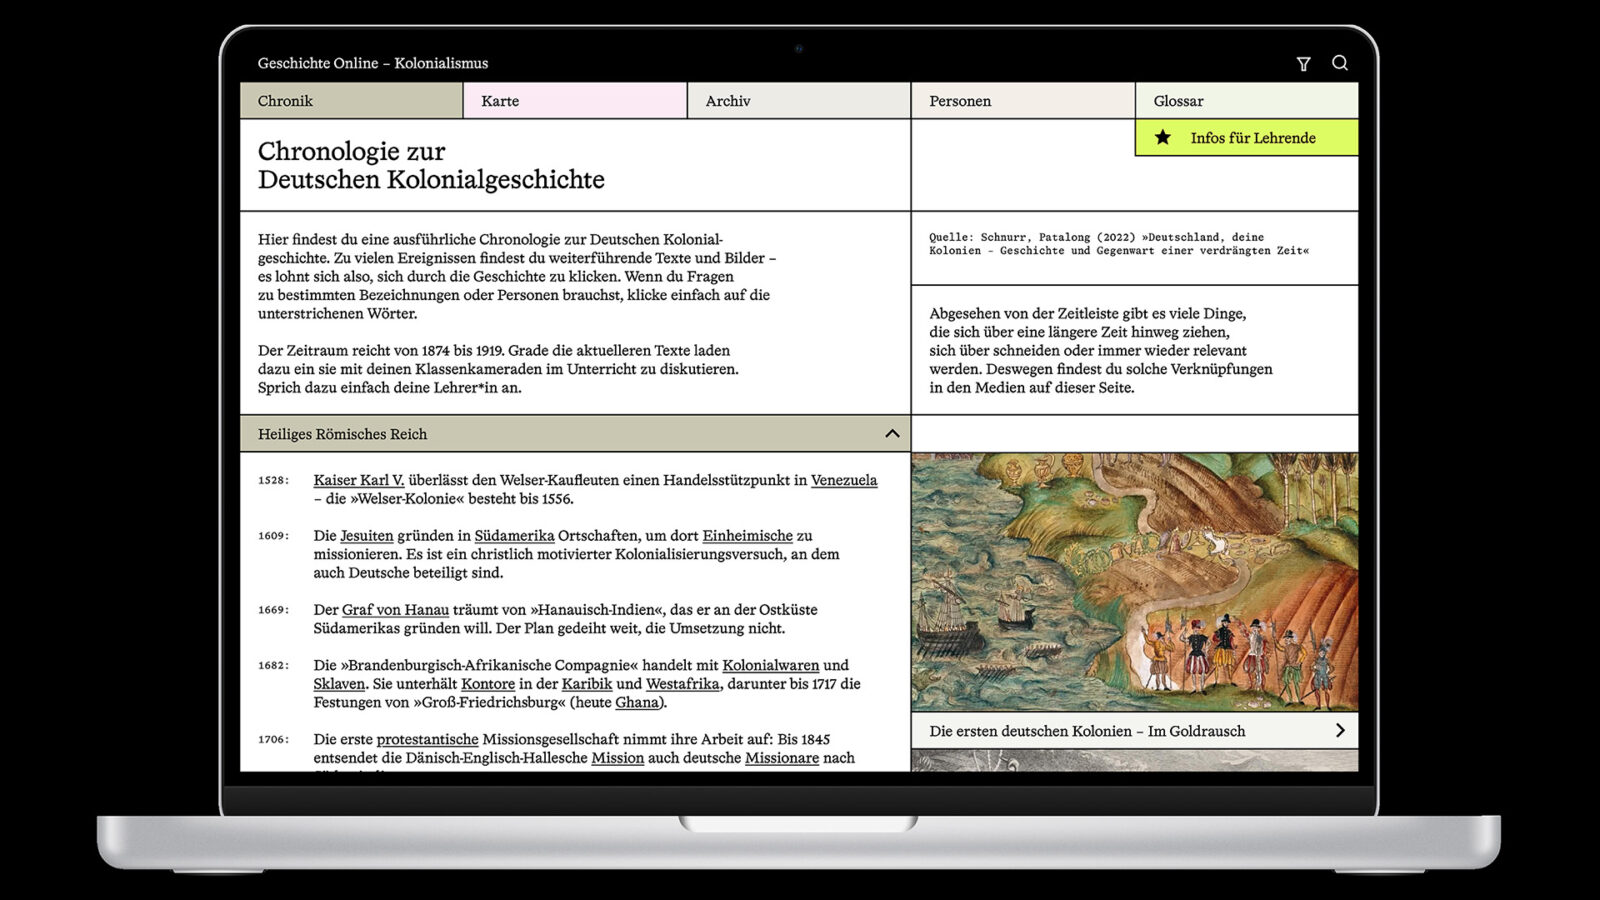The image size is (1600, 900).
Task: Follow the Graf von Hanau link
Action: (395, 610)
